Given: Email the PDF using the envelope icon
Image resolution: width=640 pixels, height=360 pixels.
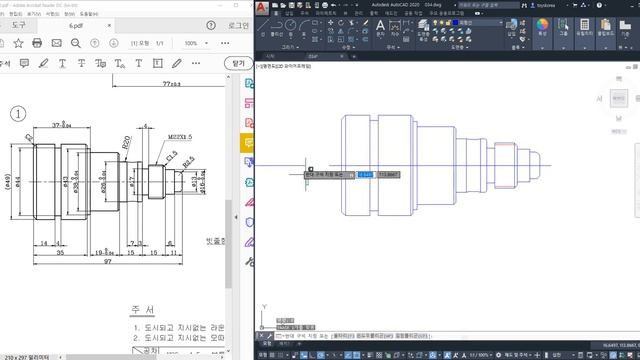Looking at the screenshot, I should (57, 43).
